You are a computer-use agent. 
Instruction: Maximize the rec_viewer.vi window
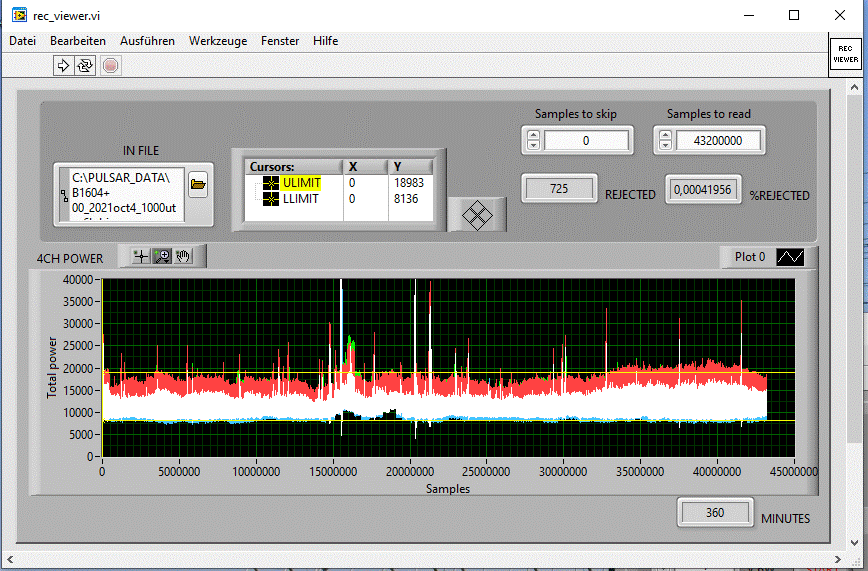point(794,15)
